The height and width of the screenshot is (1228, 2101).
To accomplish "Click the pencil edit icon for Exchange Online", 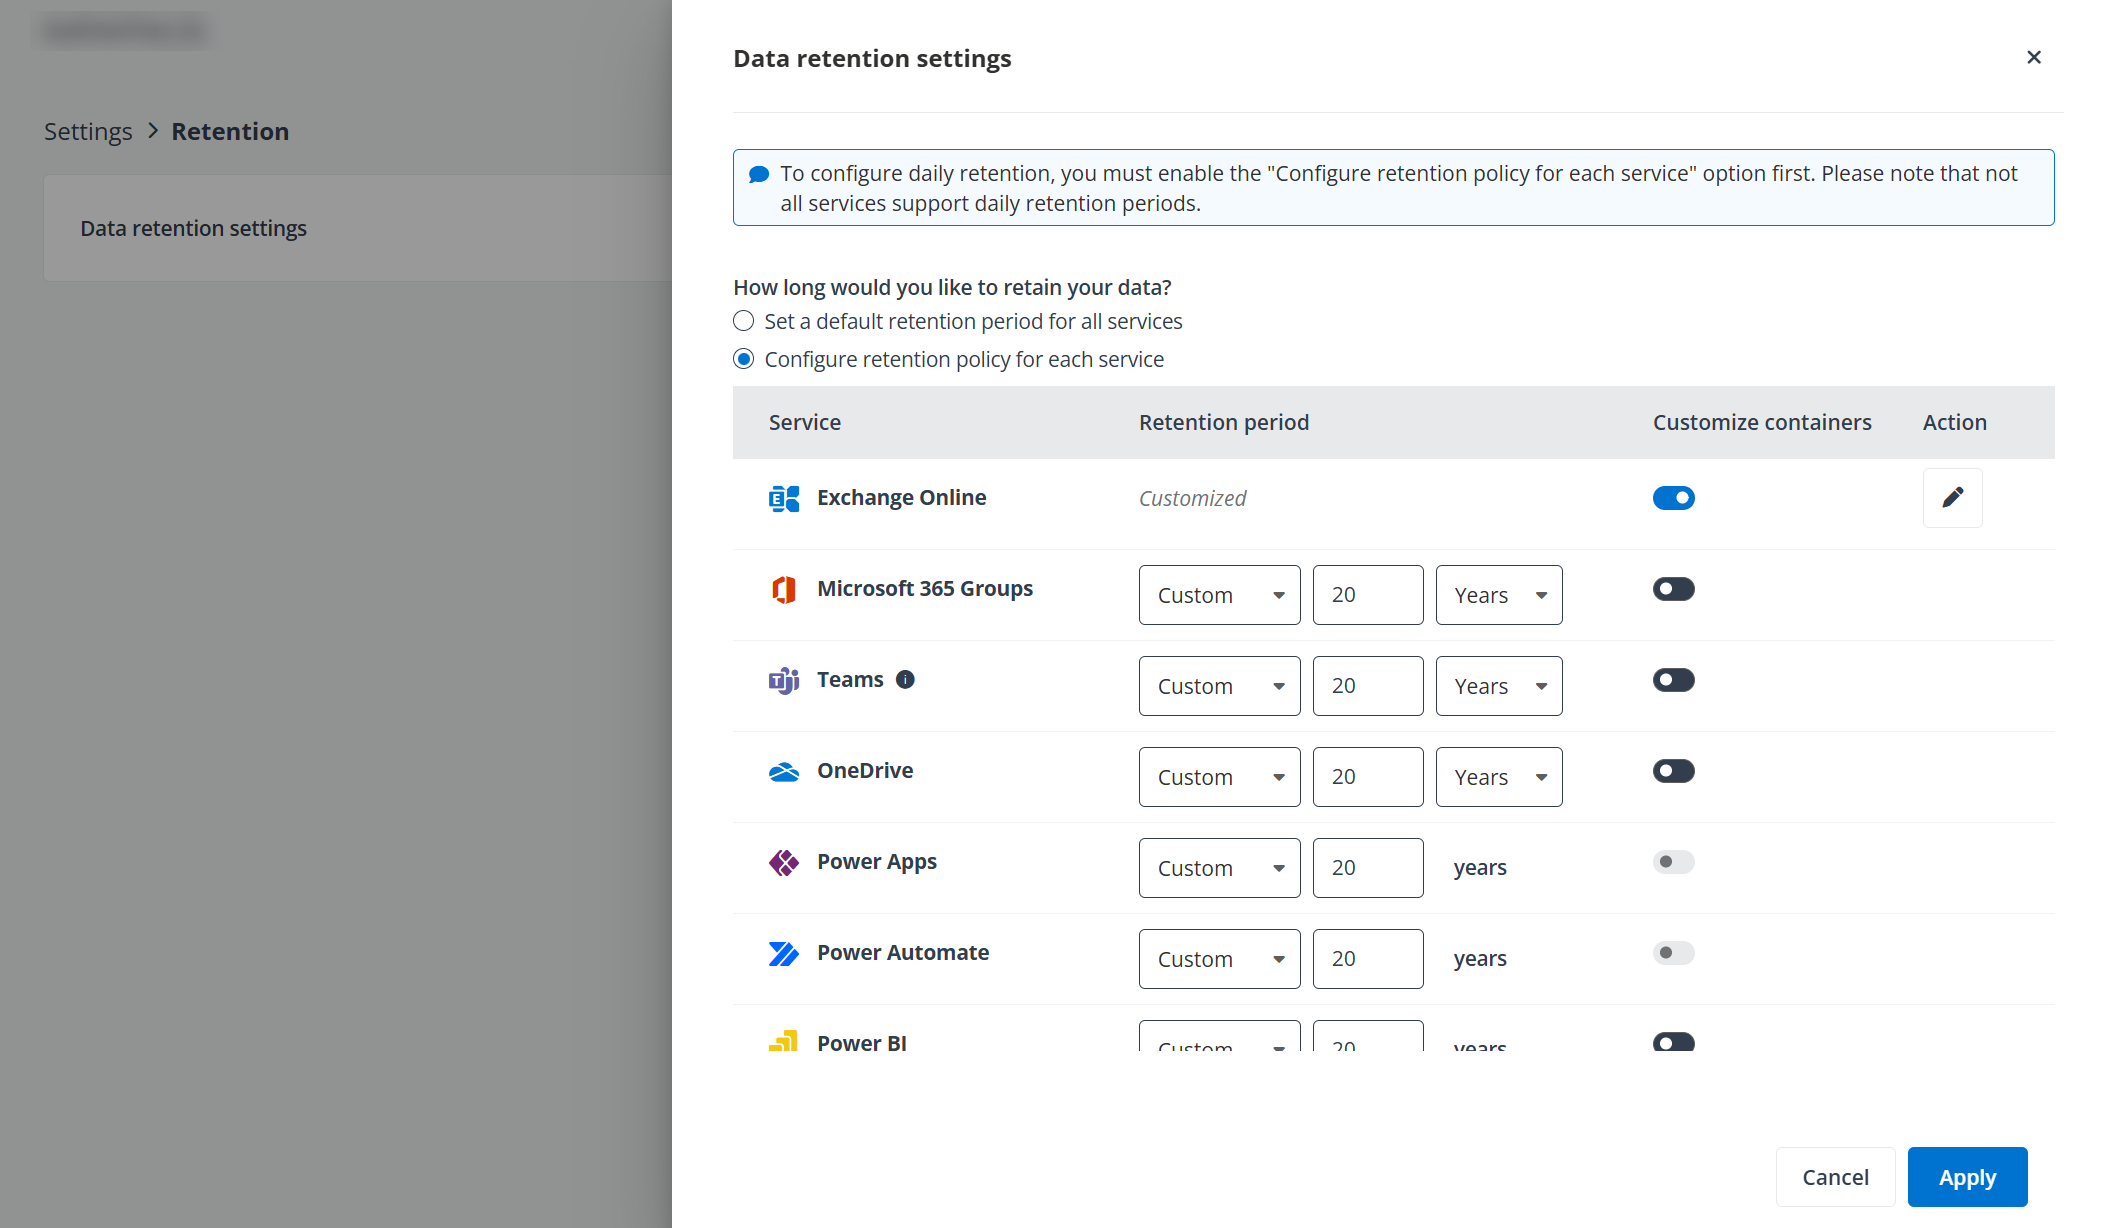I will click(1952, 498).
